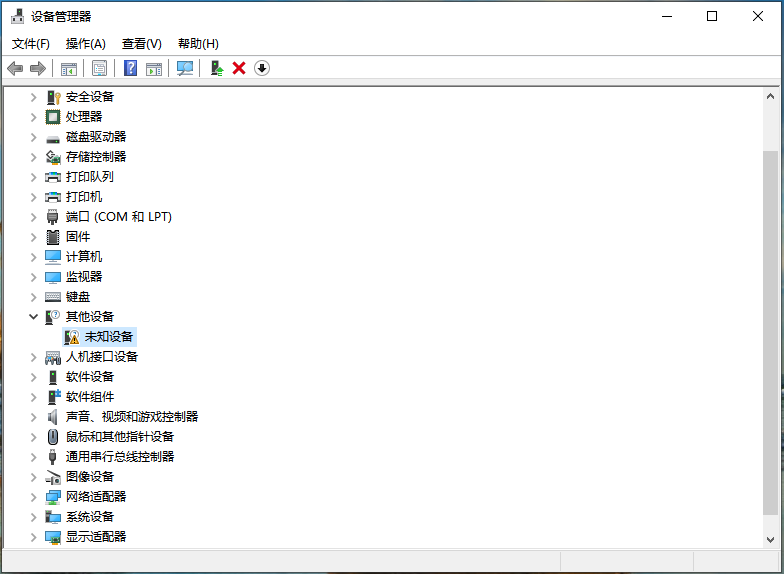Open the 帮助(H) menu

coord(198,44)
